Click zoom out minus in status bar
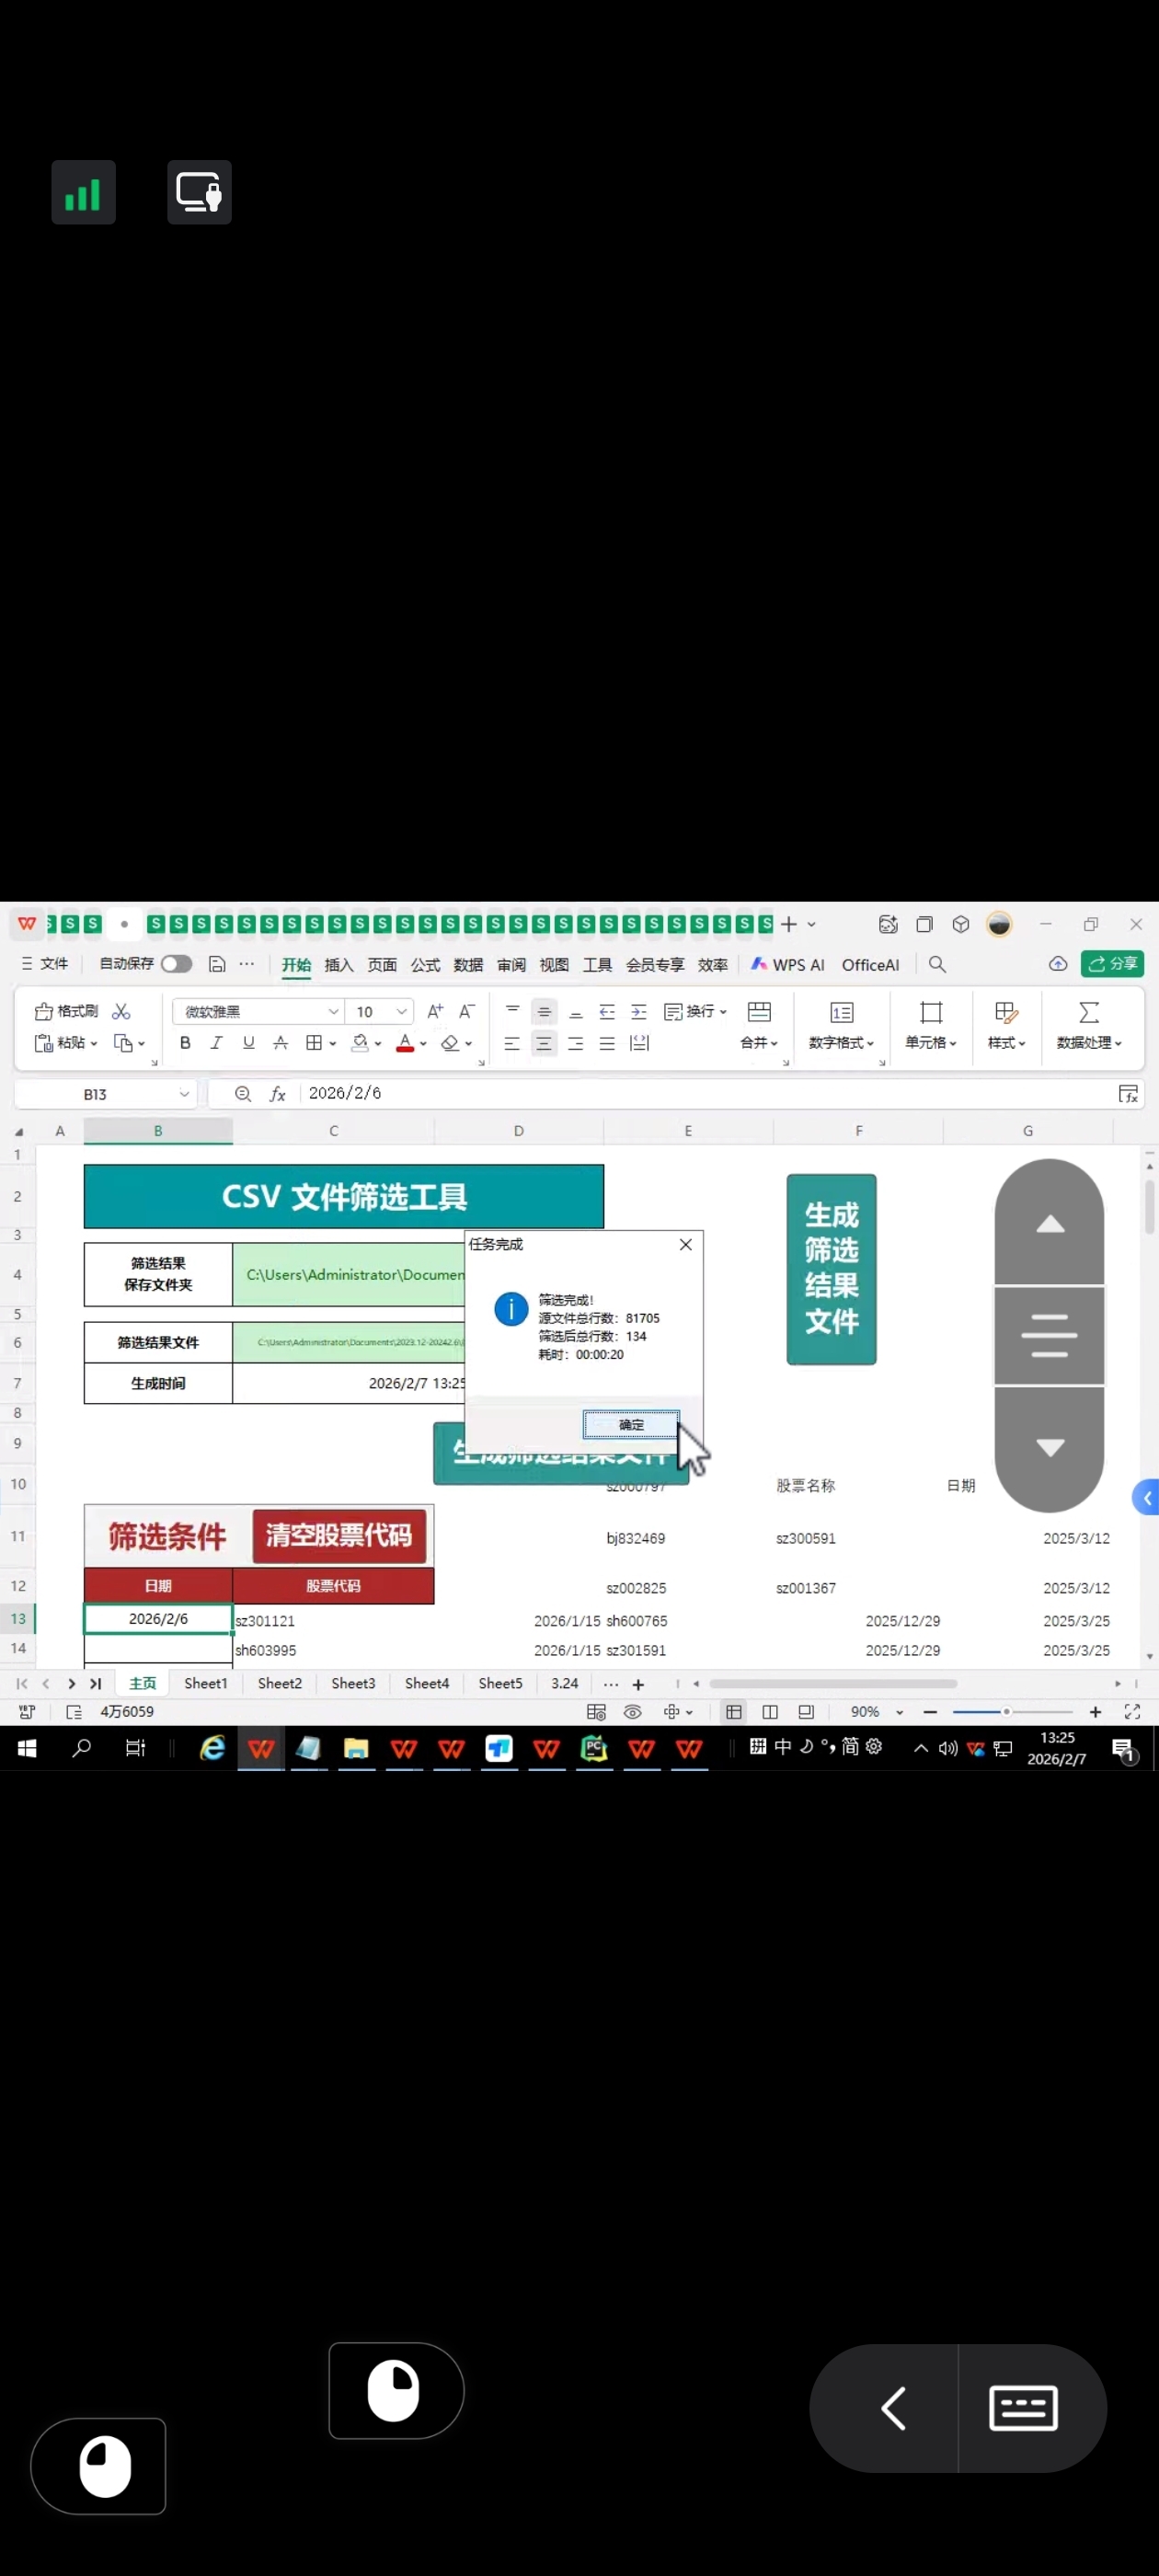 (x=930, y=1712)
